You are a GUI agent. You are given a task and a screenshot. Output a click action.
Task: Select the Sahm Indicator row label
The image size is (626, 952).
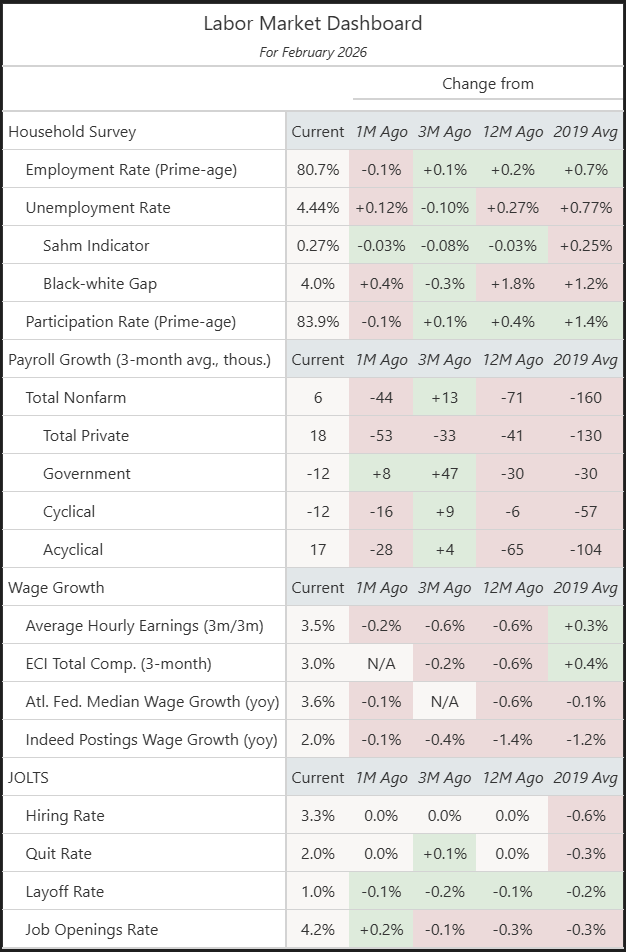(96, 246)
